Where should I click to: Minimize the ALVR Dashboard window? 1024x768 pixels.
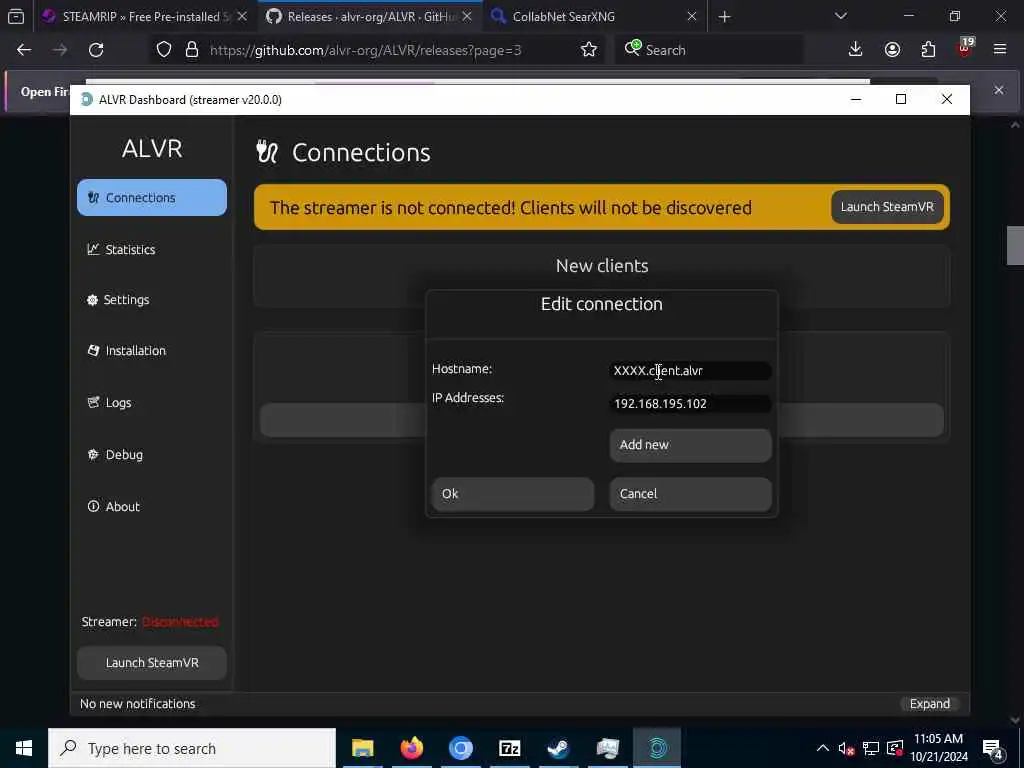coord(856,99)
